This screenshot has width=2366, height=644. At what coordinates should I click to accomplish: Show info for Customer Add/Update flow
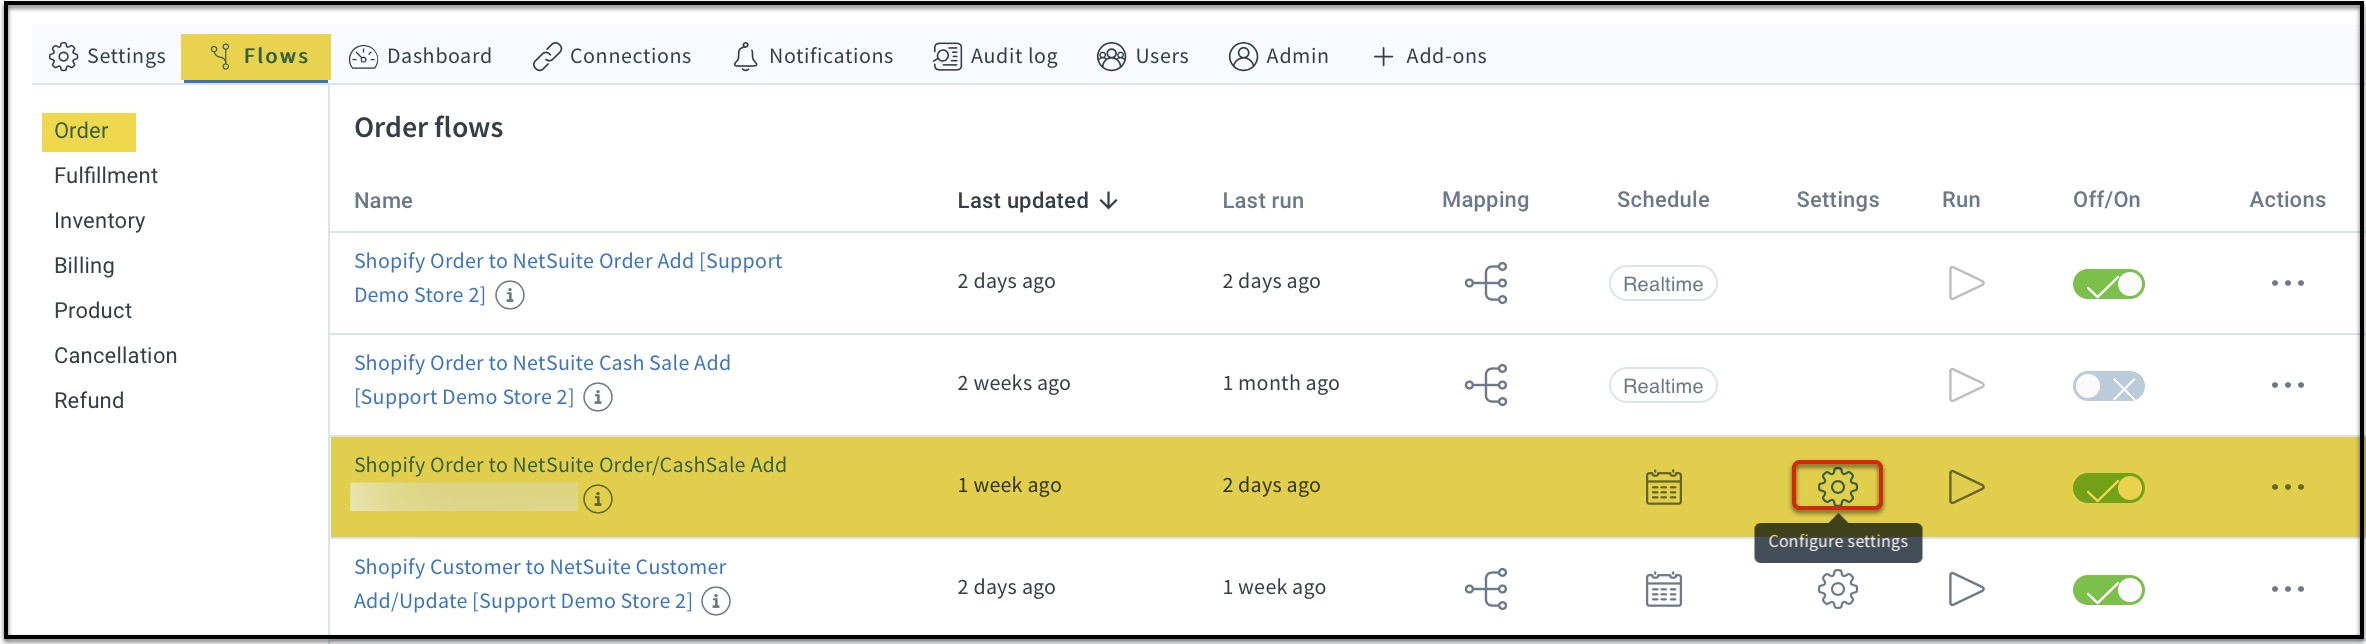tap(716, 601)
